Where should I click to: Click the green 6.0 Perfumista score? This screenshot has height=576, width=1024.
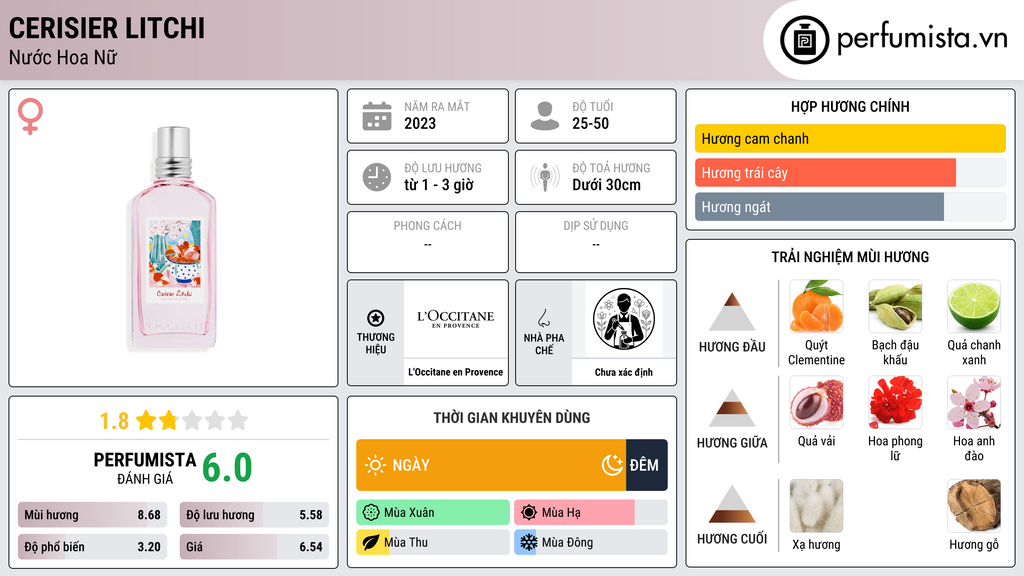tap(227, 467)
